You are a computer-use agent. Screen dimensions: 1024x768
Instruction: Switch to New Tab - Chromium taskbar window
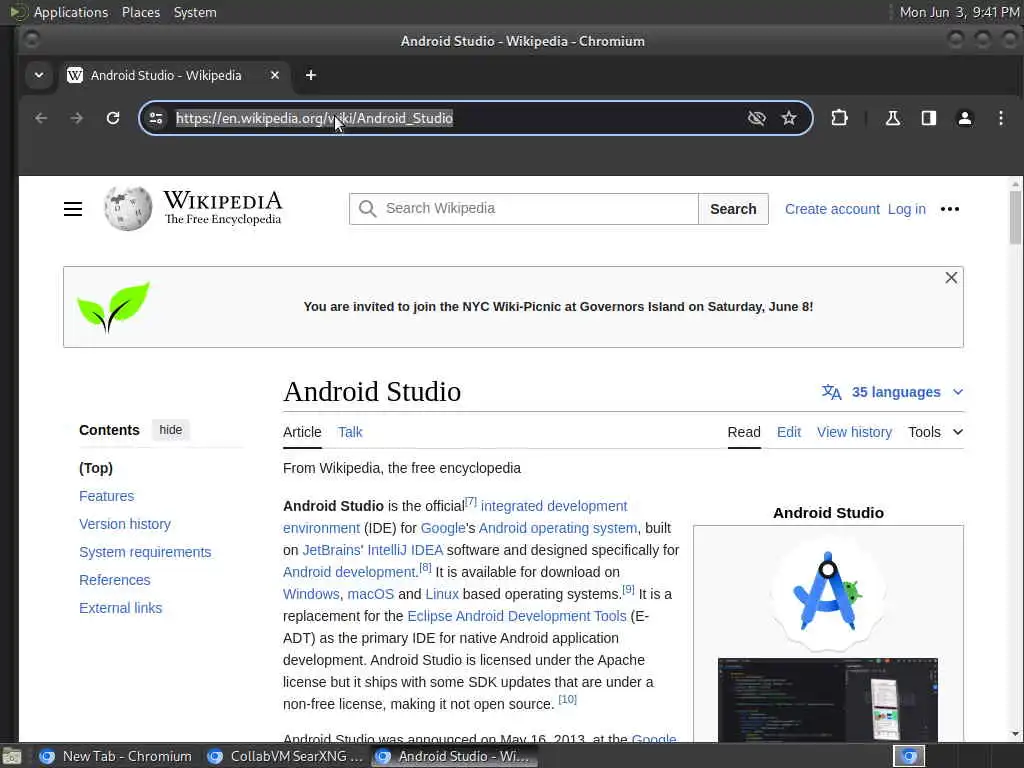[x=116, y=756]
